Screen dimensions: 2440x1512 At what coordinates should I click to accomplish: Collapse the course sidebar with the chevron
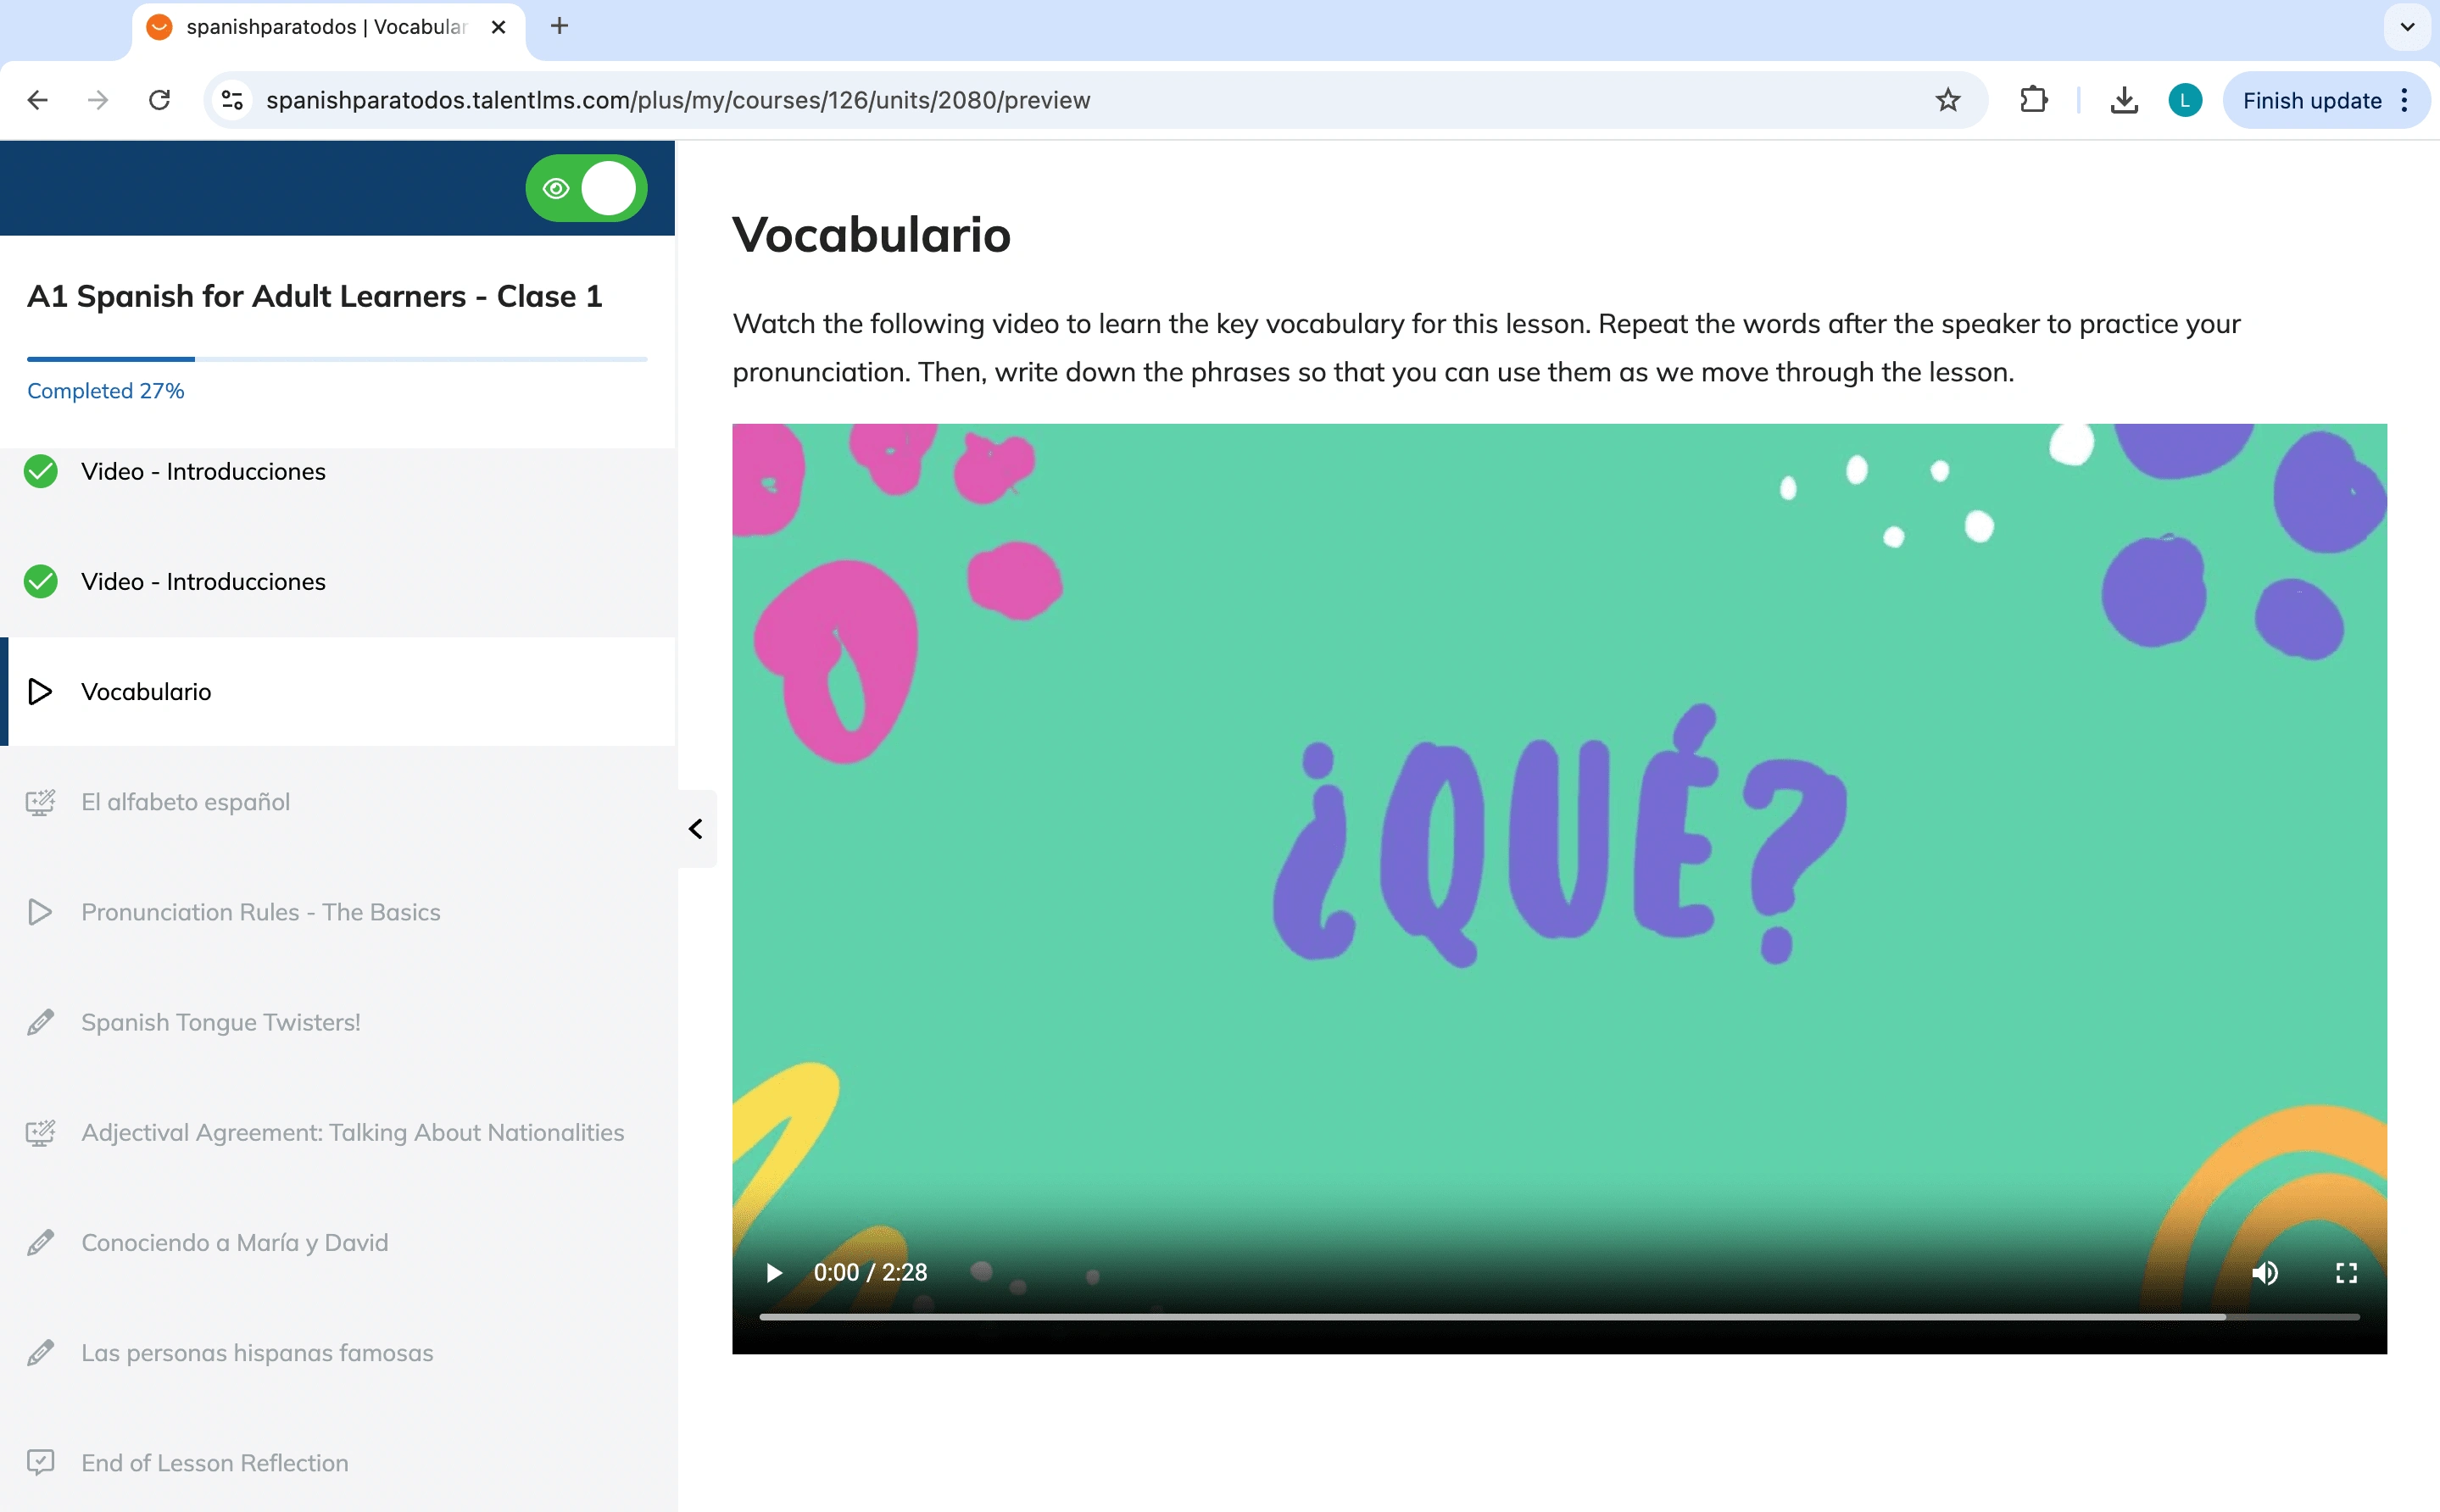click(696, 829)
